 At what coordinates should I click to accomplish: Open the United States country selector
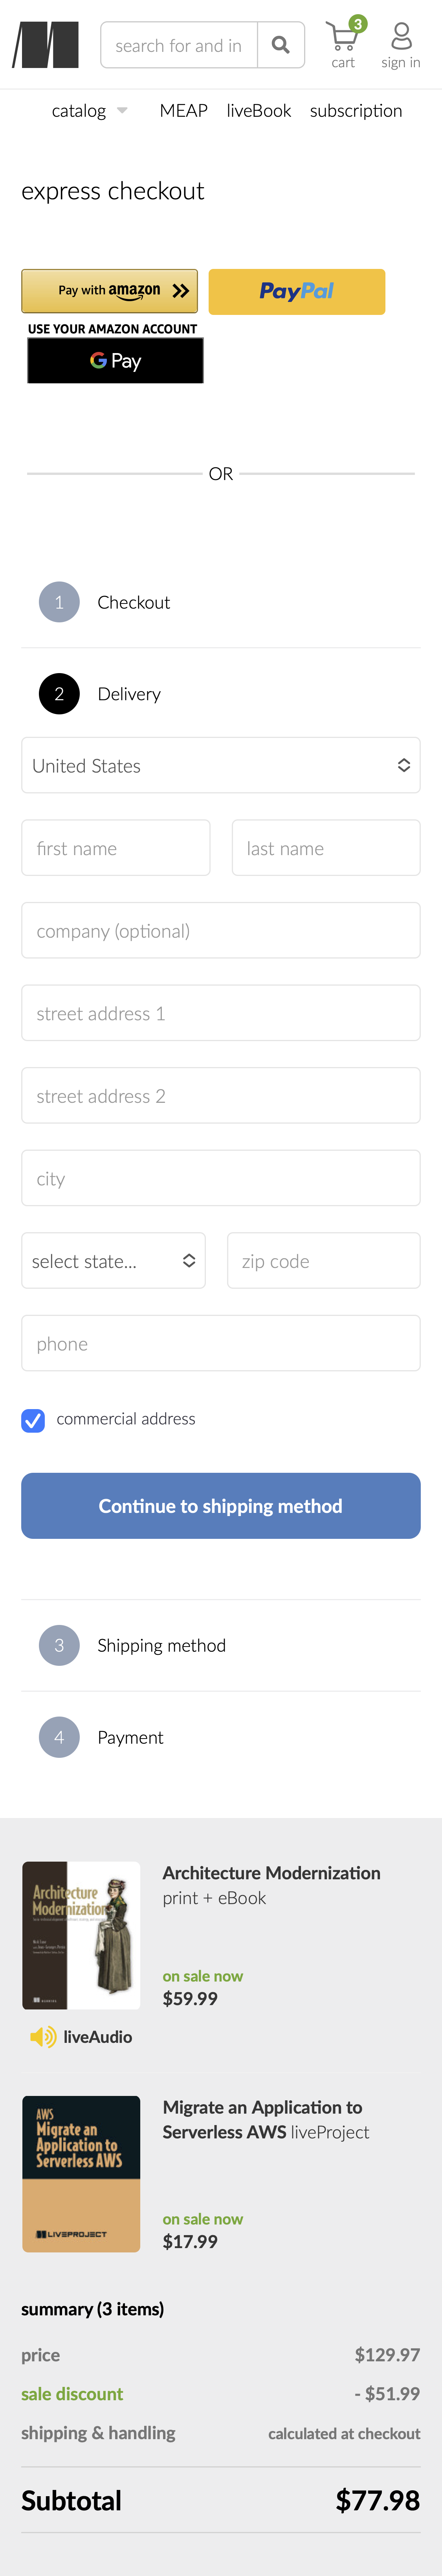click(x=220, y=765)
